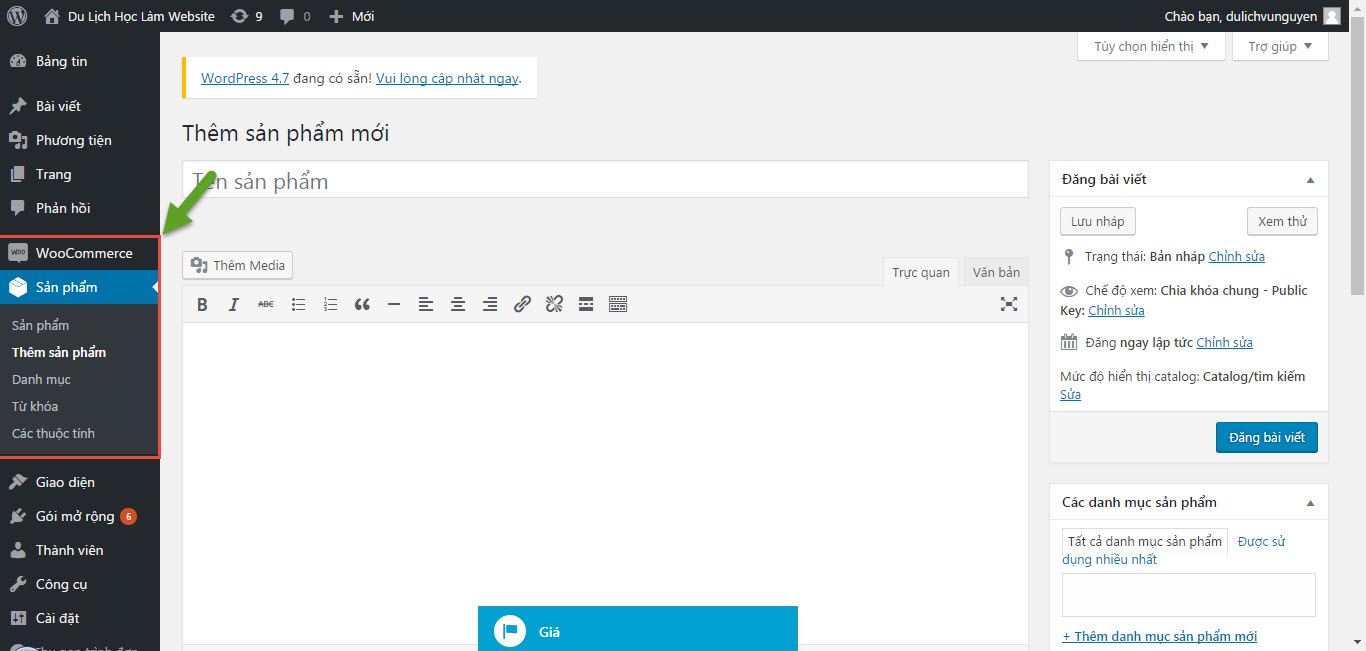The height and width of the screenshot is (651, 1366).
Task: Toggle bold formatting in the editor
Action: [x=202, y=304]
